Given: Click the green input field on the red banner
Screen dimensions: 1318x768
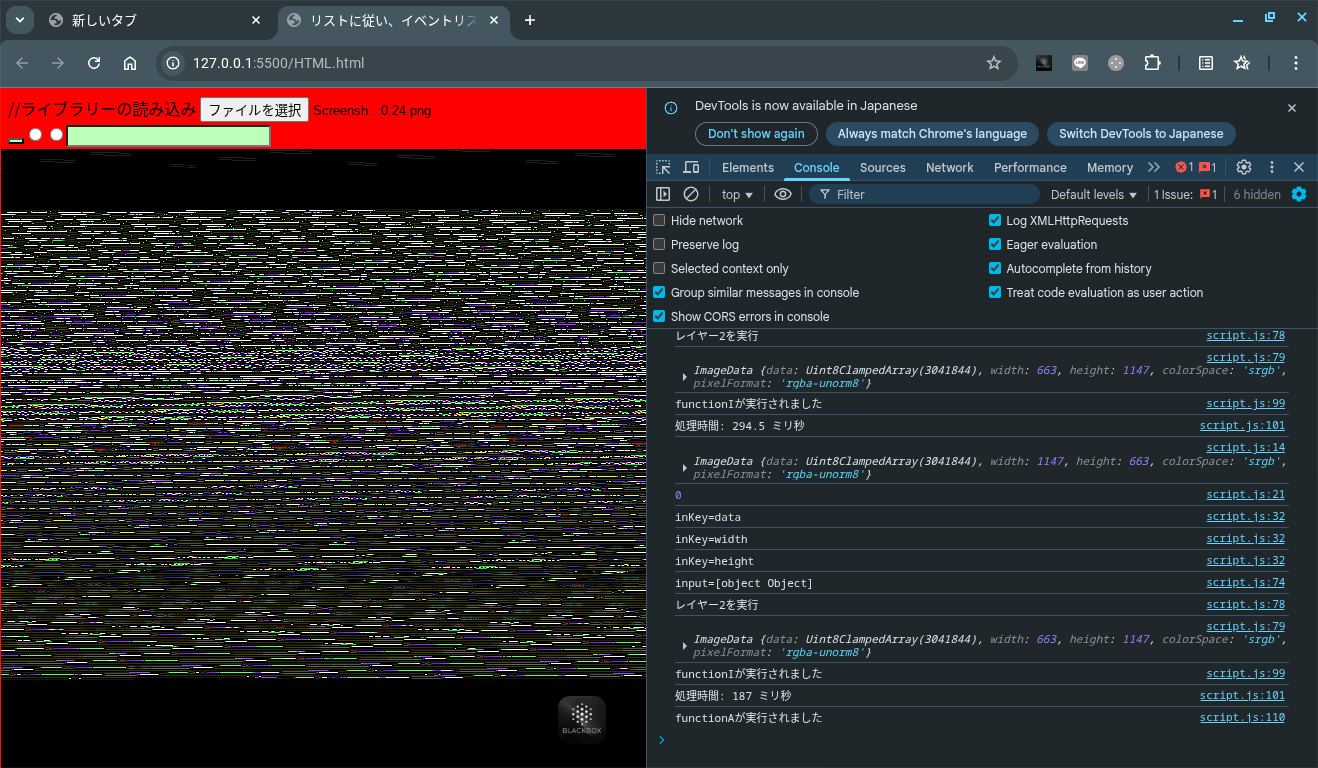Looking at the screenshot, I should (x=168, y=135).
